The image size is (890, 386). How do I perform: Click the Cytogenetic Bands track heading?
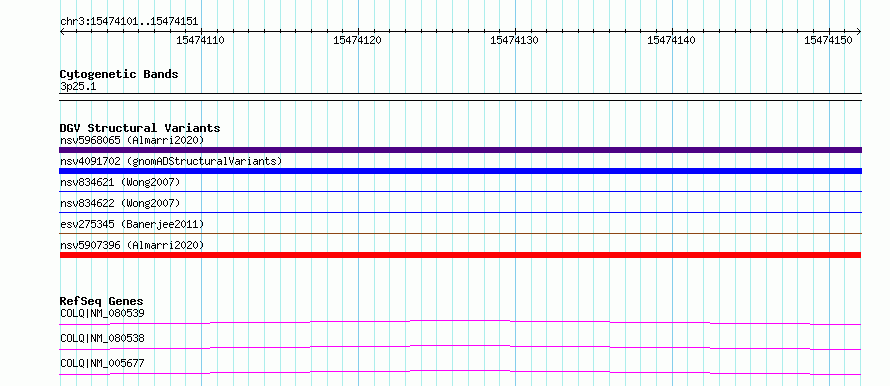(119, 74)
